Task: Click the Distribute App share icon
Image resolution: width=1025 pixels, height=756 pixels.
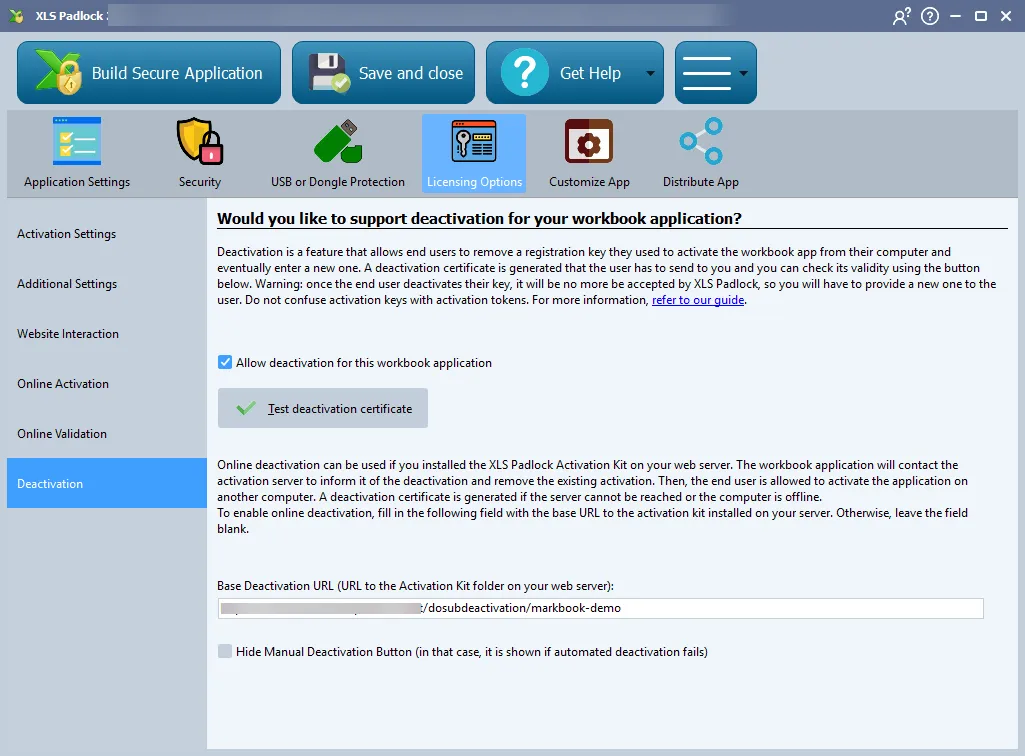Action: [x=701, y=141]
